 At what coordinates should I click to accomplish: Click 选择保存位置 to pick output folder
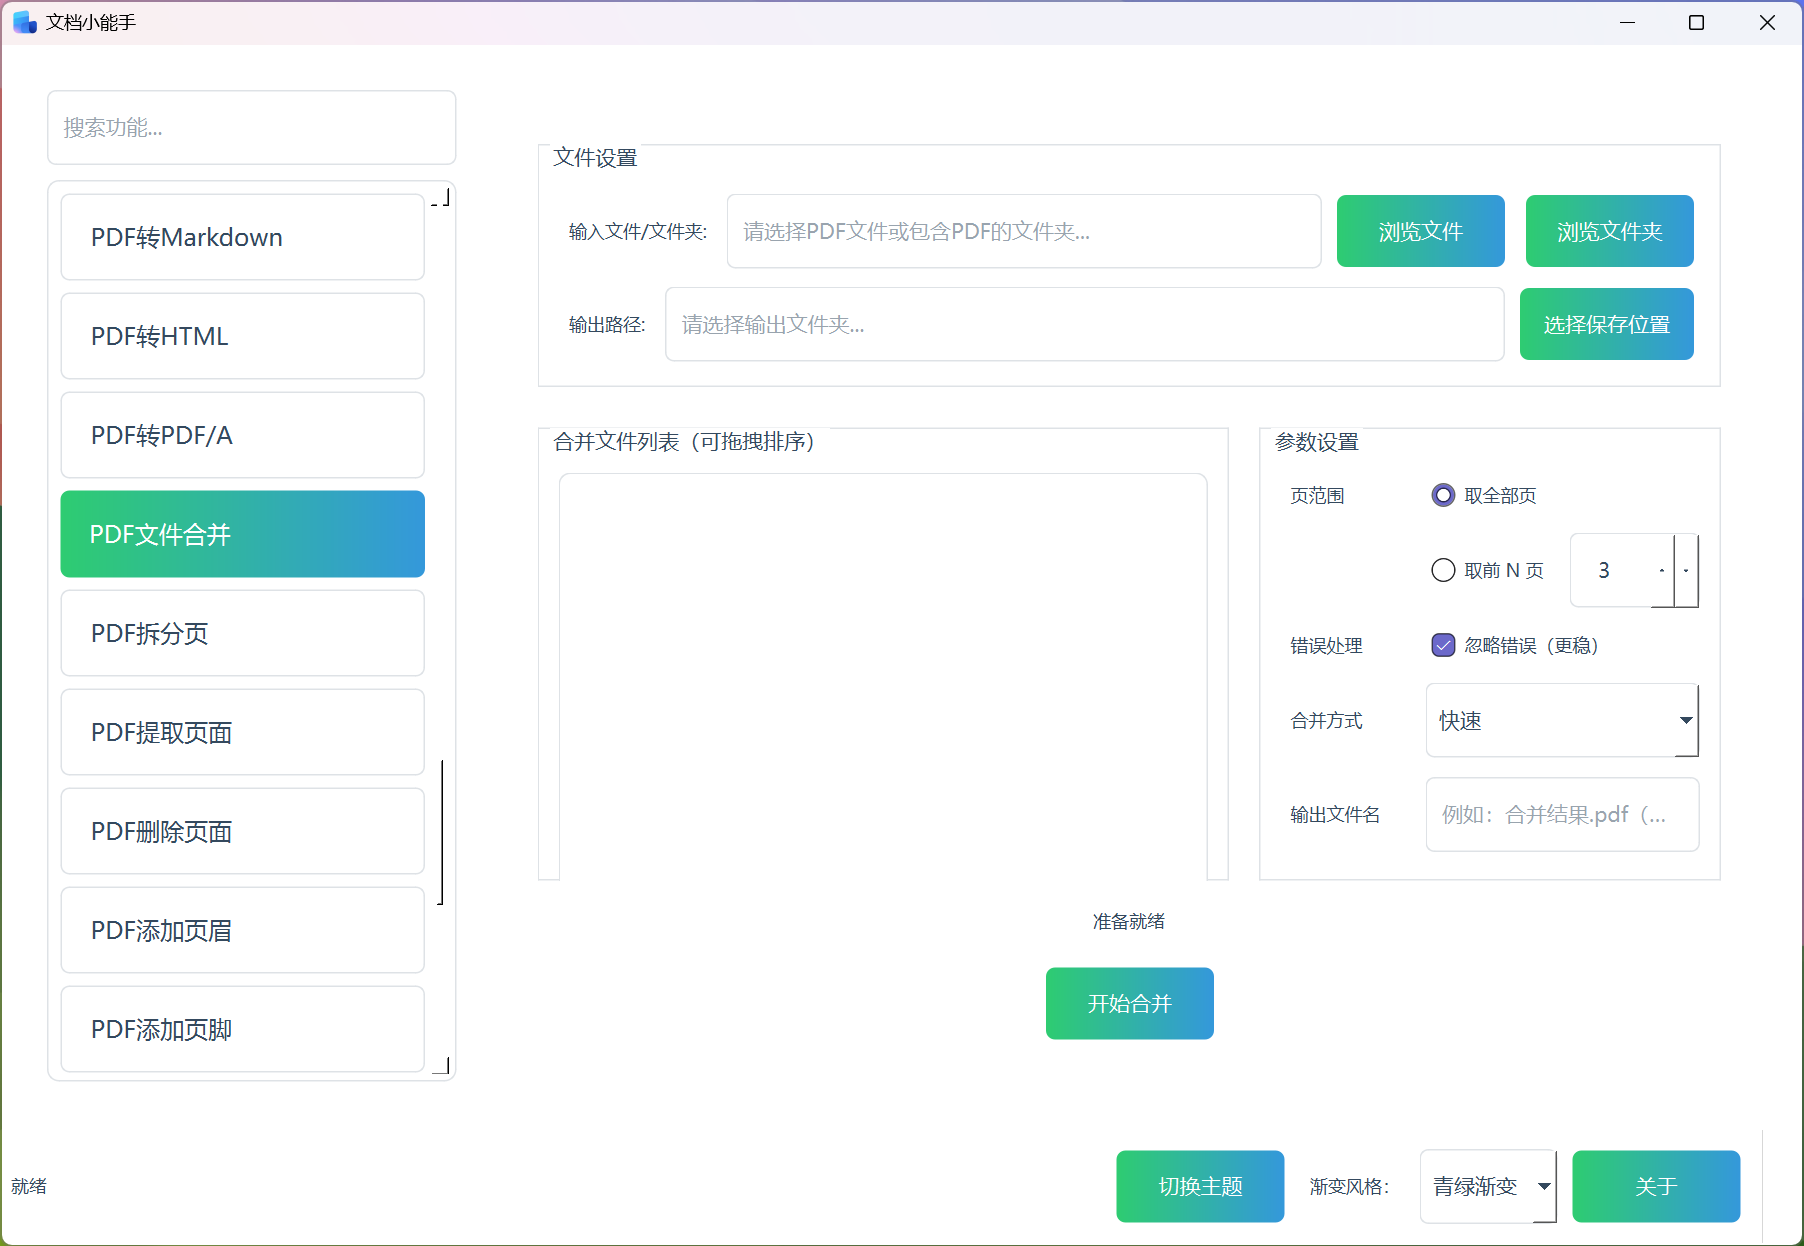click(1606, 325)
